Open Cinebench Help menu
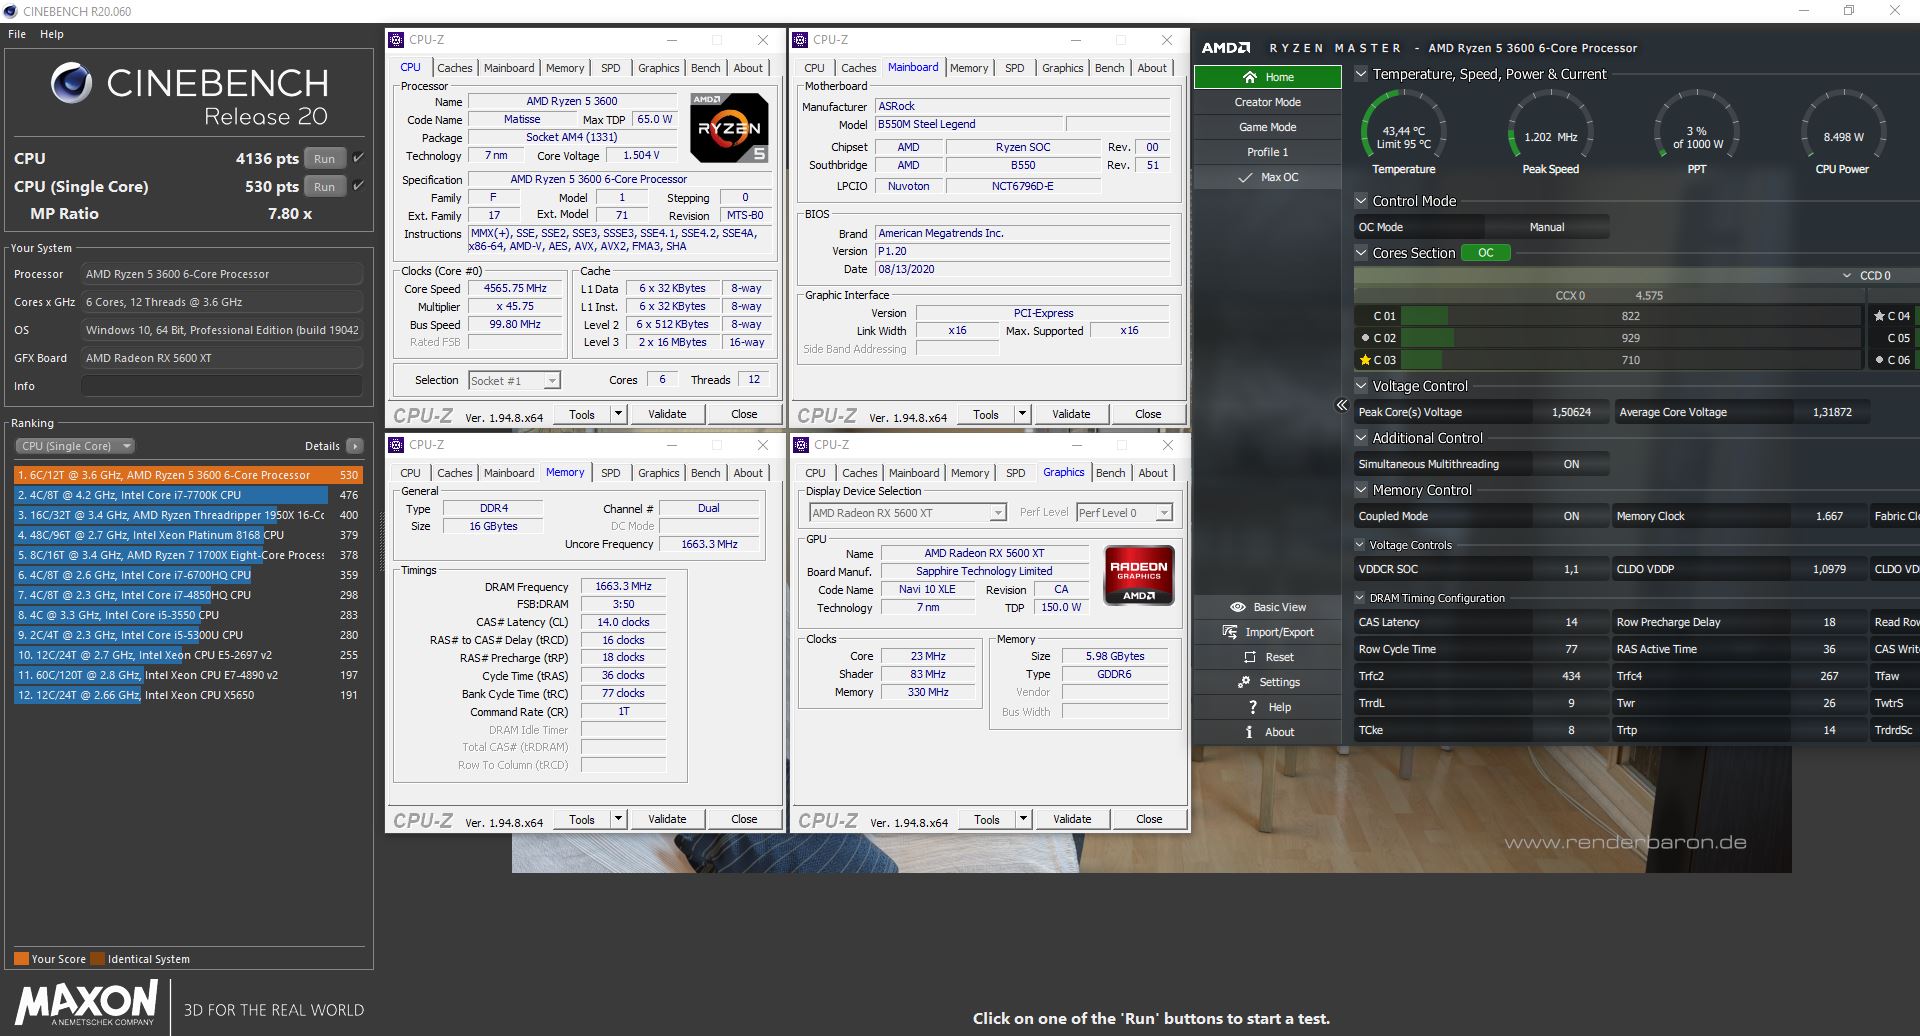 pyautogui.click(x=52, y=34)
